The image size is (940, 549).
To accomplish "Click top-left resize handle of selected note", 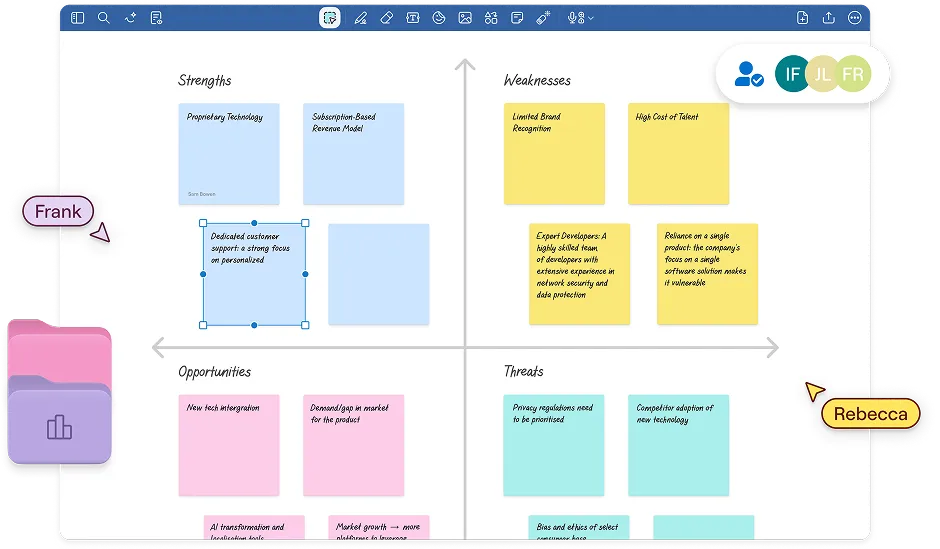I will point(203,223).
